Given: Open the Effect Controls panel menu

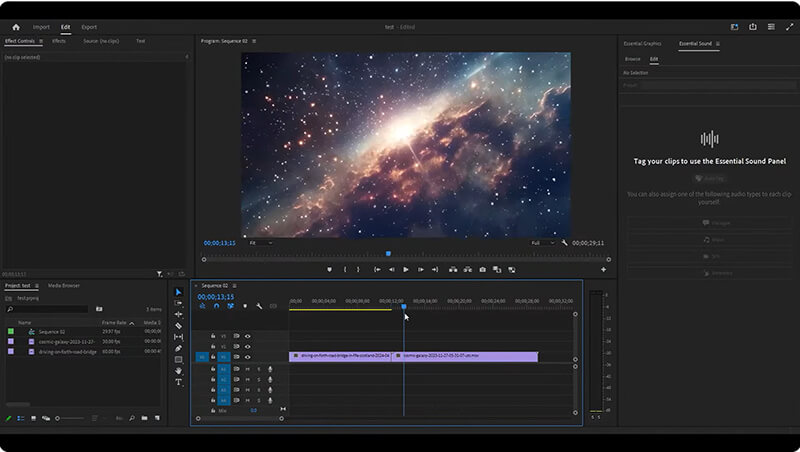Looking at the screenshot, I should pyautogui.click(x=41, y=41).
